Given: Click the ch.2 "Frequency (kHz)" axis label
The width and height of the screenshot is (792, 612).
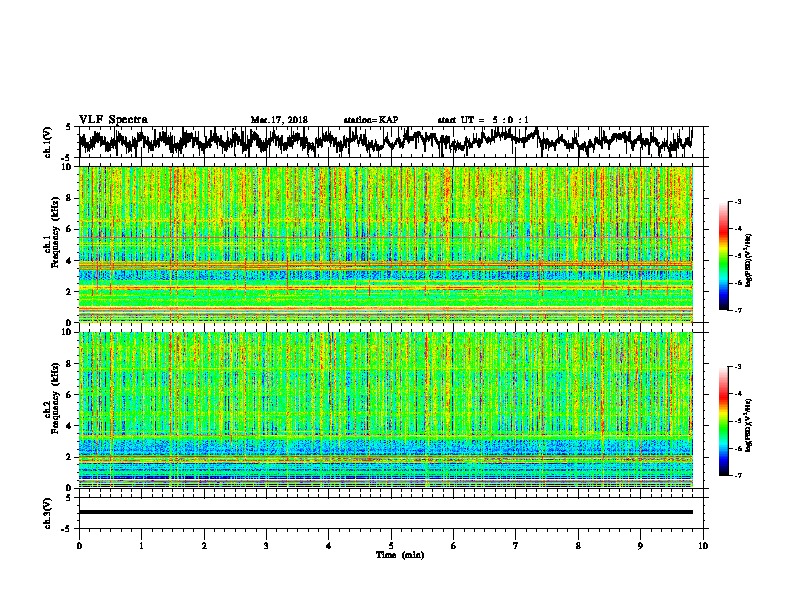Looking at the screenshot, I should 55,398.
